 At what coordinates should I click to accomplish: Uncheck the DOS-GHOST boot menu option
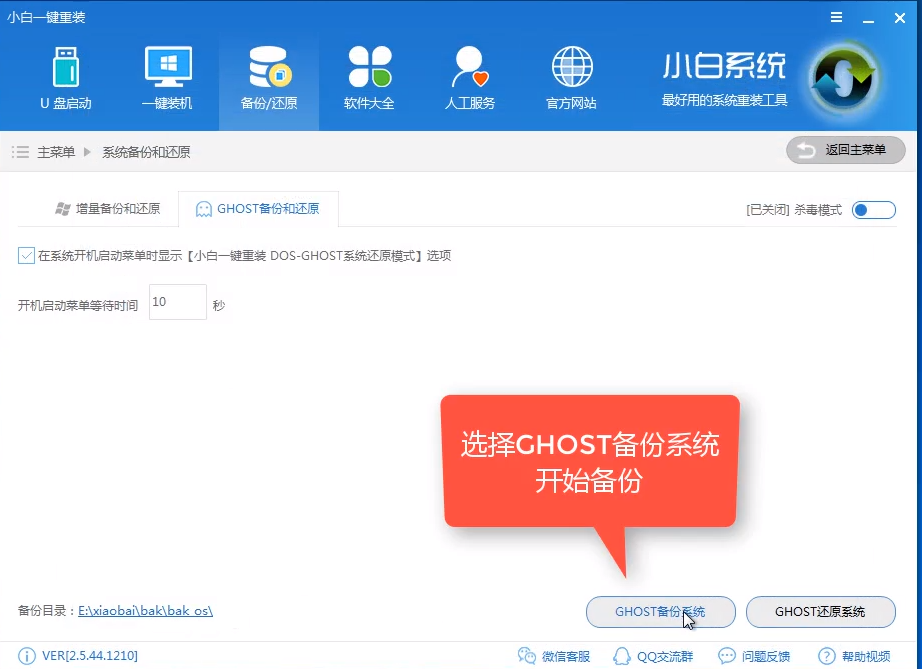point(26,256)
